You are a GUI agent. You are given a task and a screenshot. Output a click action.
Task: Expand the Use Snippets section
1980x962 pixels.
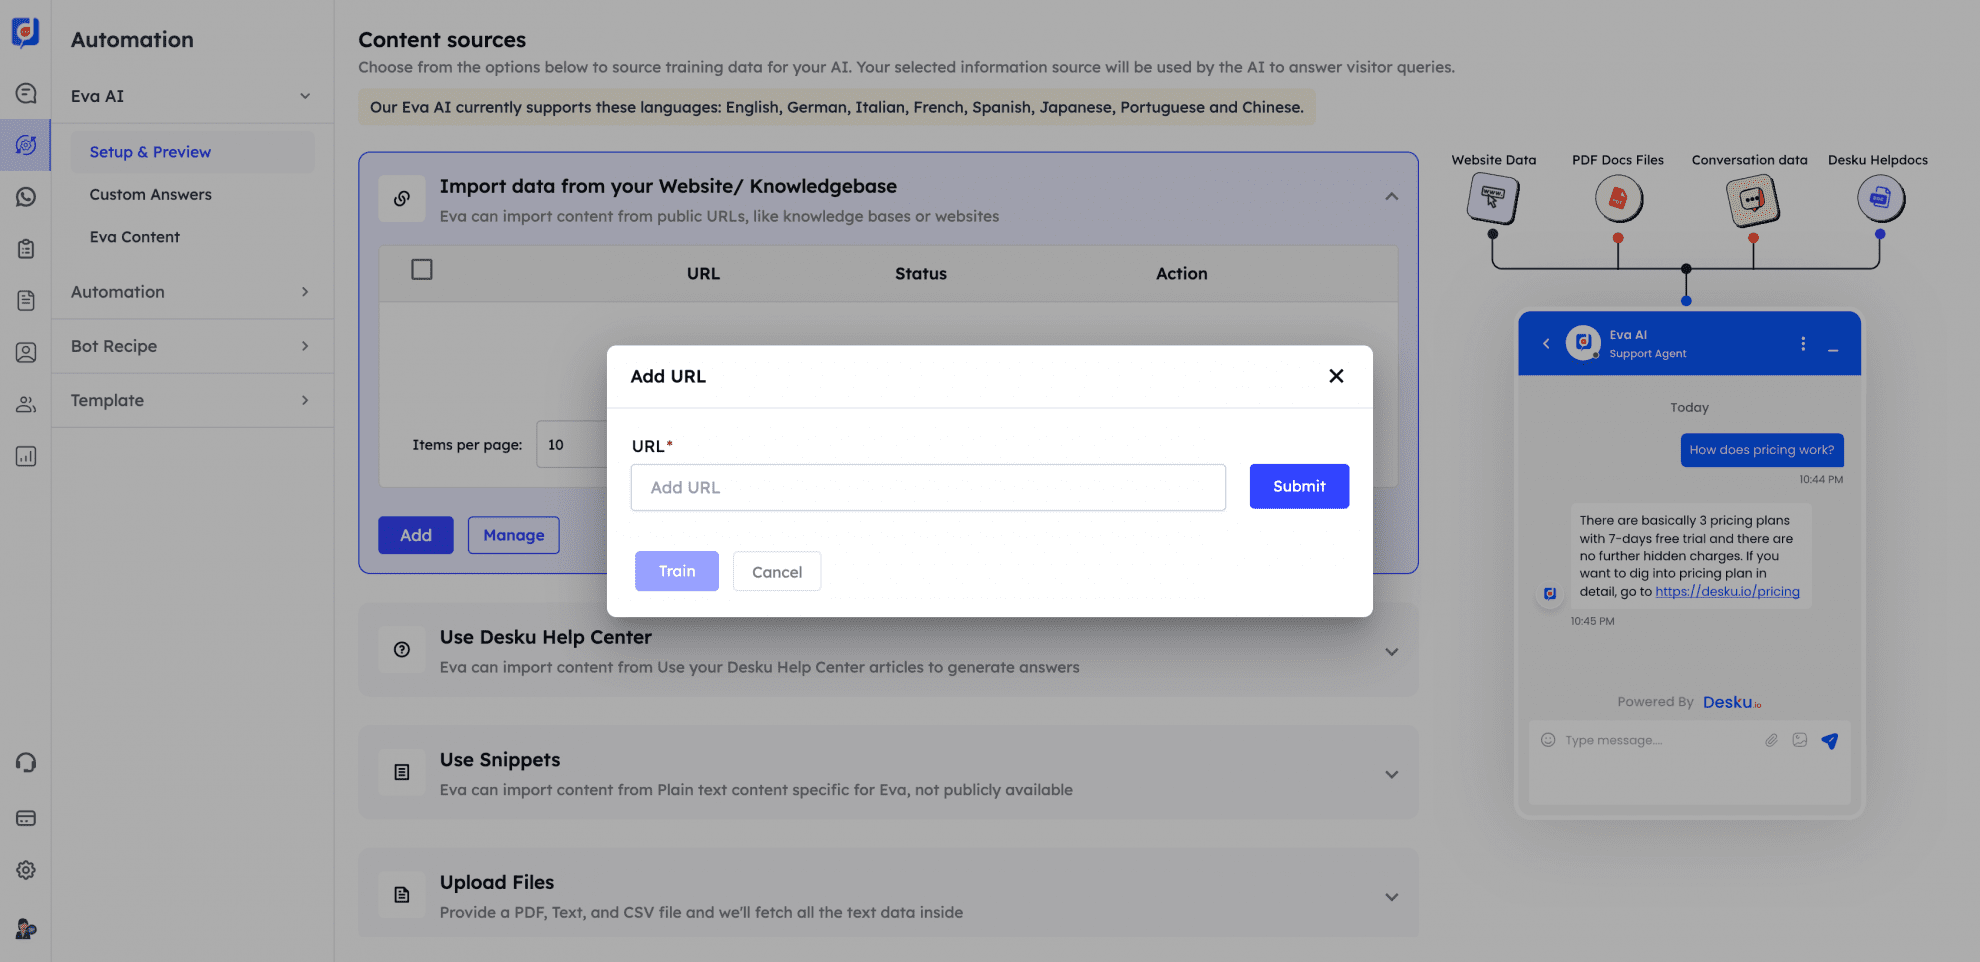coord(1391,774)
